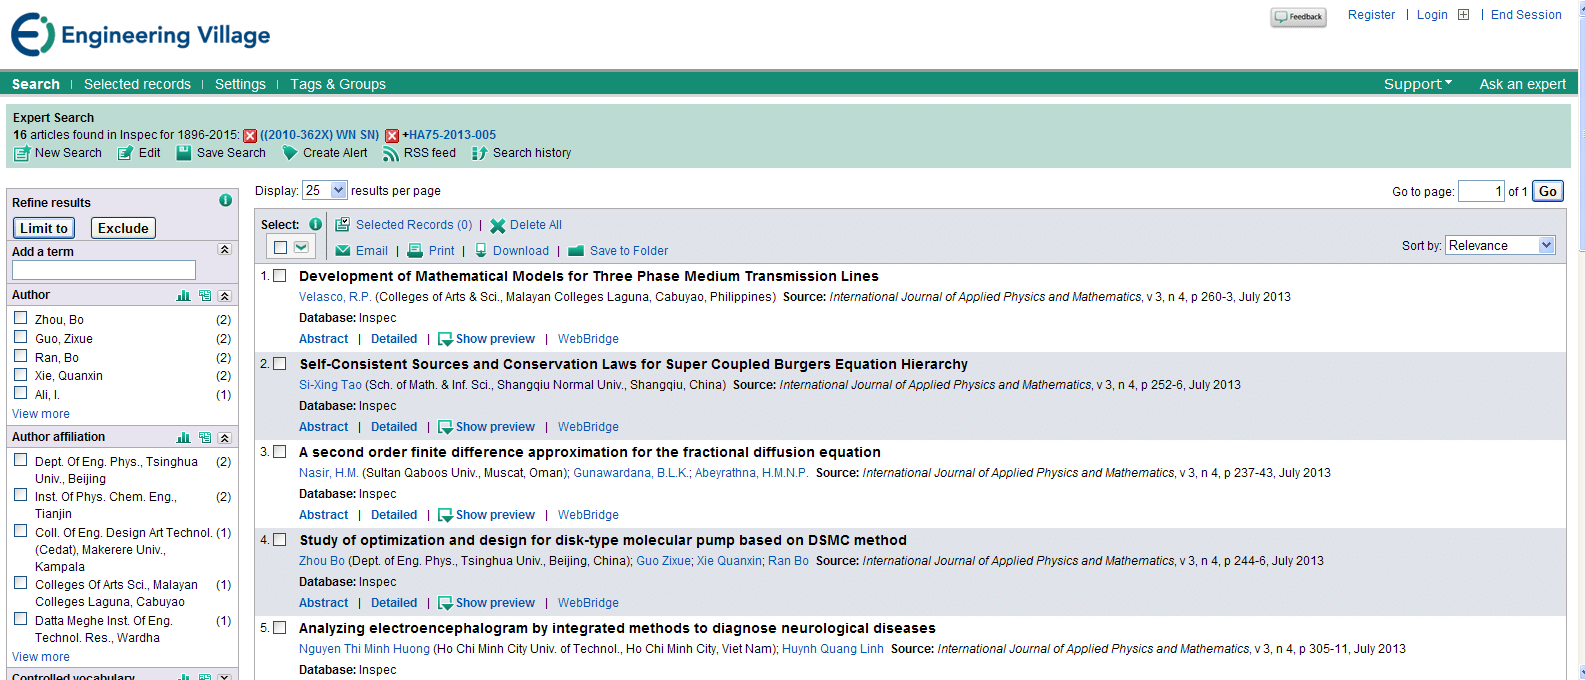Click the Show preview icon for result 1

[446, 340]
